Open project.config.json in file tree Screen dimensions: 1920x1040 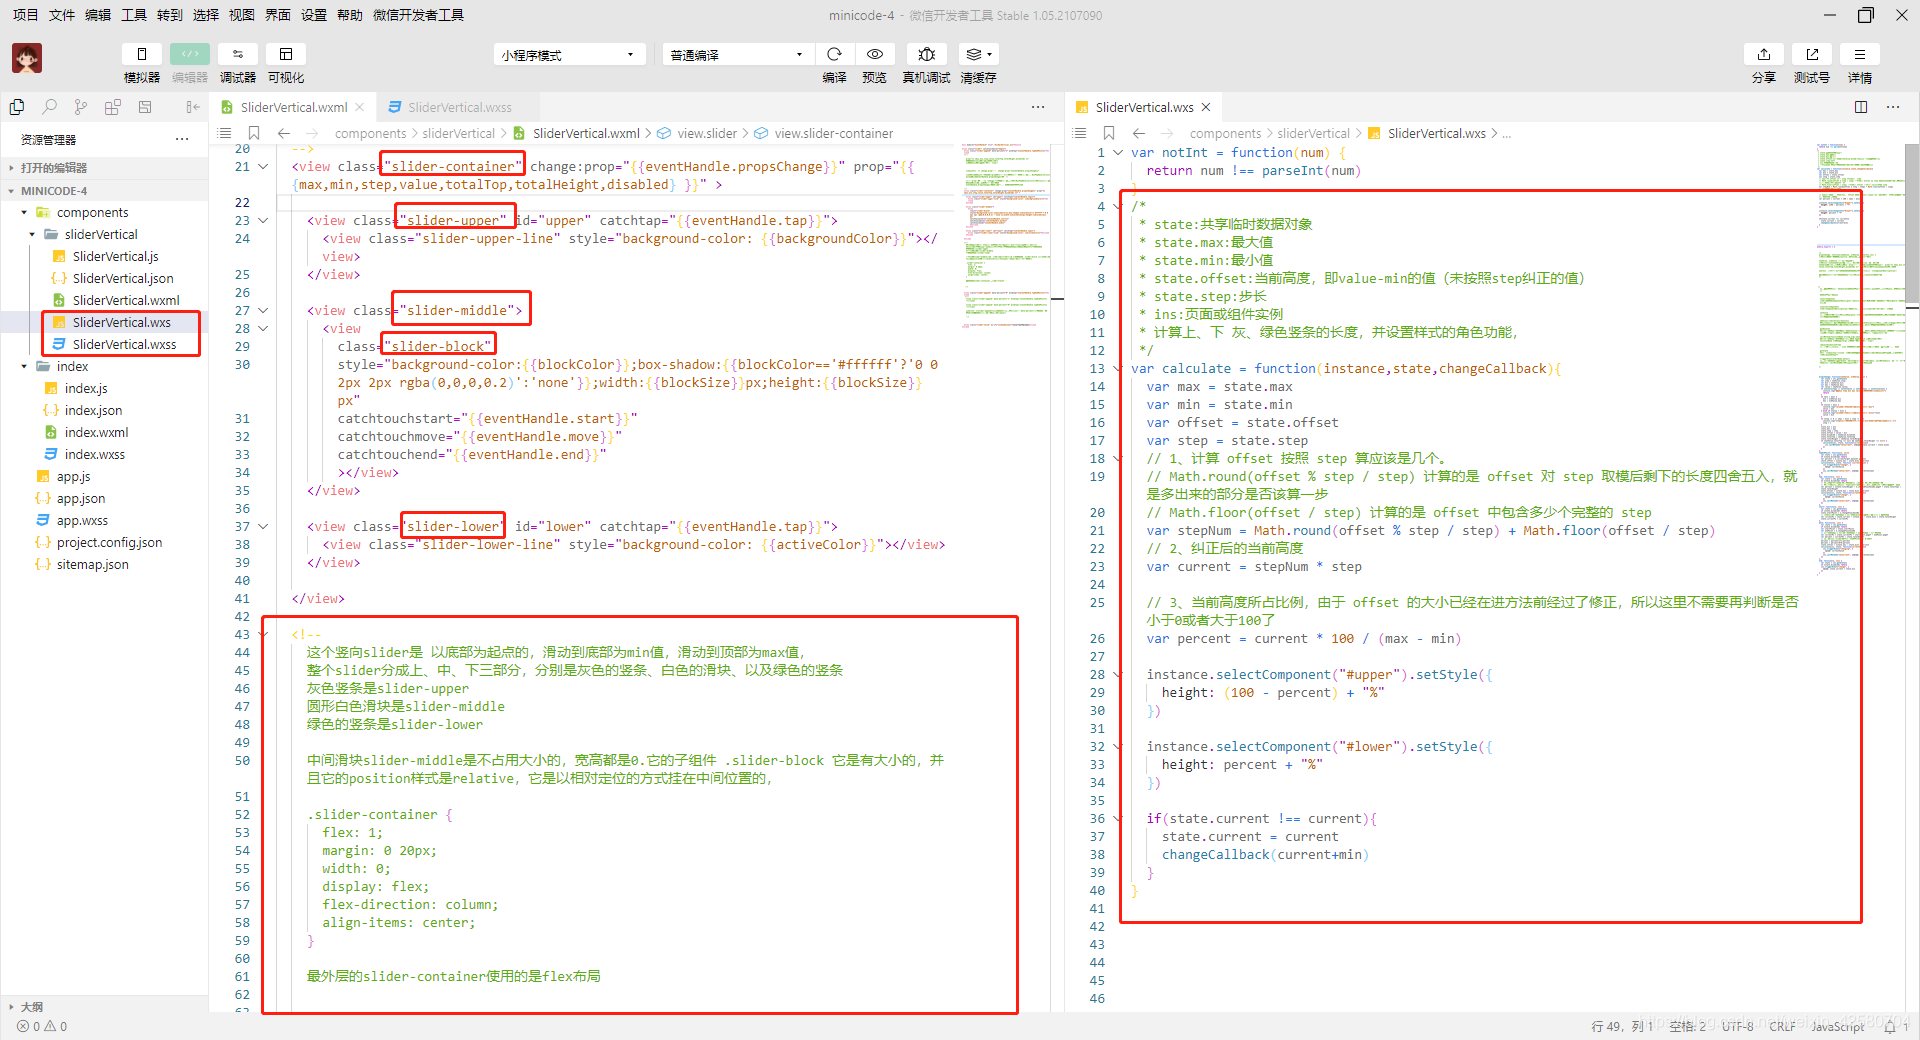pyautogui.click(x=104, y=542)
